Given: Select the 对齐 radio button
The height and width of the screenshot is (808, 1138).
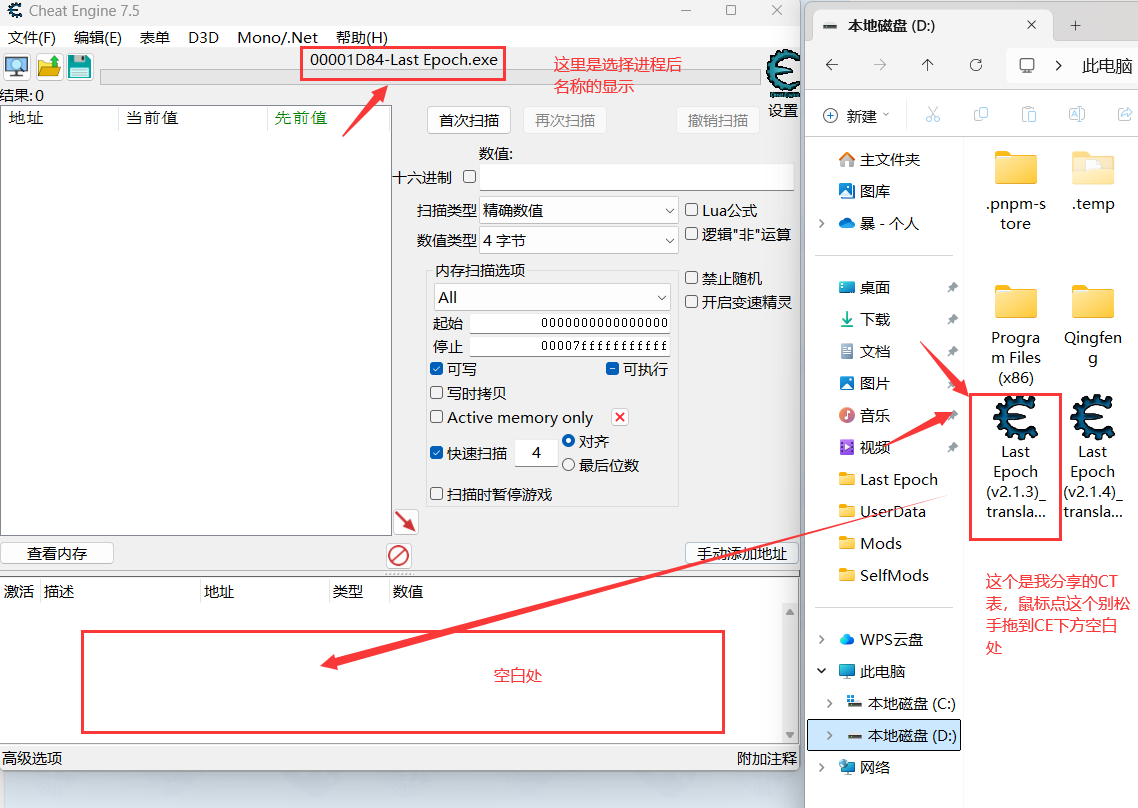Looking at the screenshot, I should click(568, 441).
